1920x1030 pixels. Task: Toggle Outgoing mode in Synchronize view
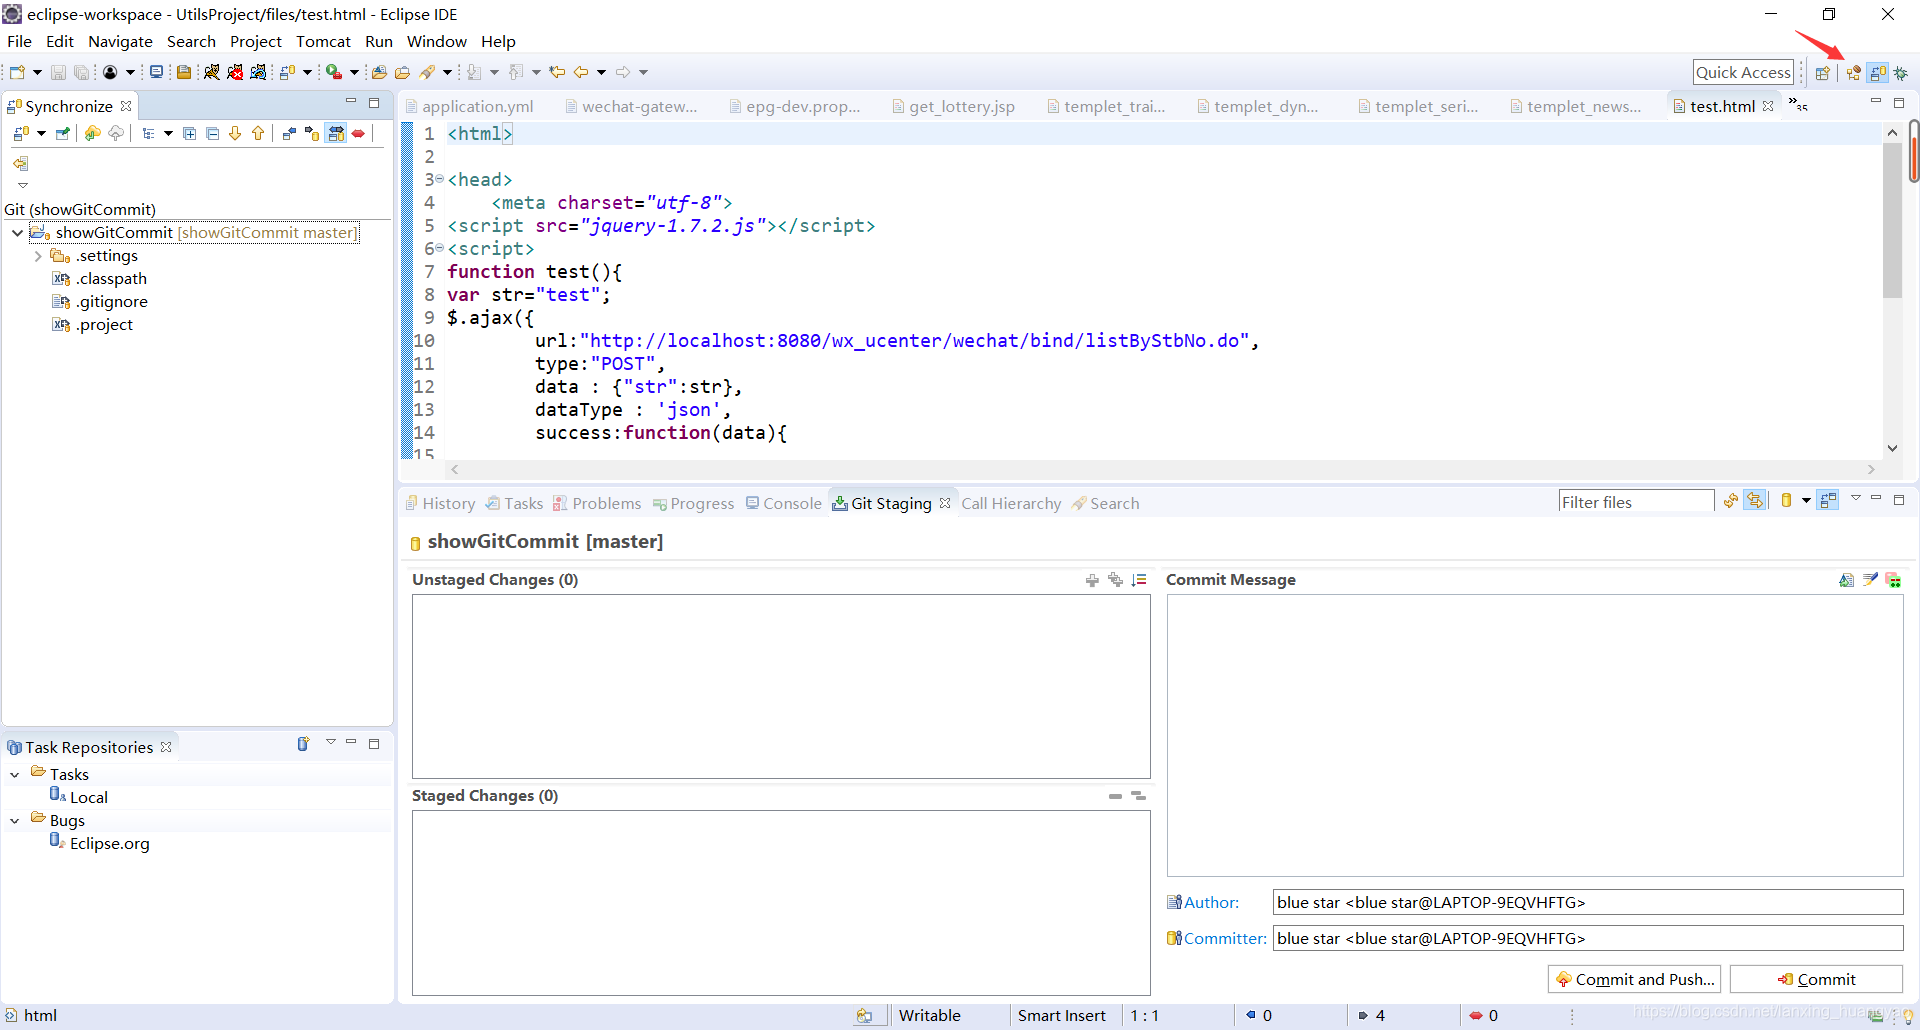(x=312, y=134)
